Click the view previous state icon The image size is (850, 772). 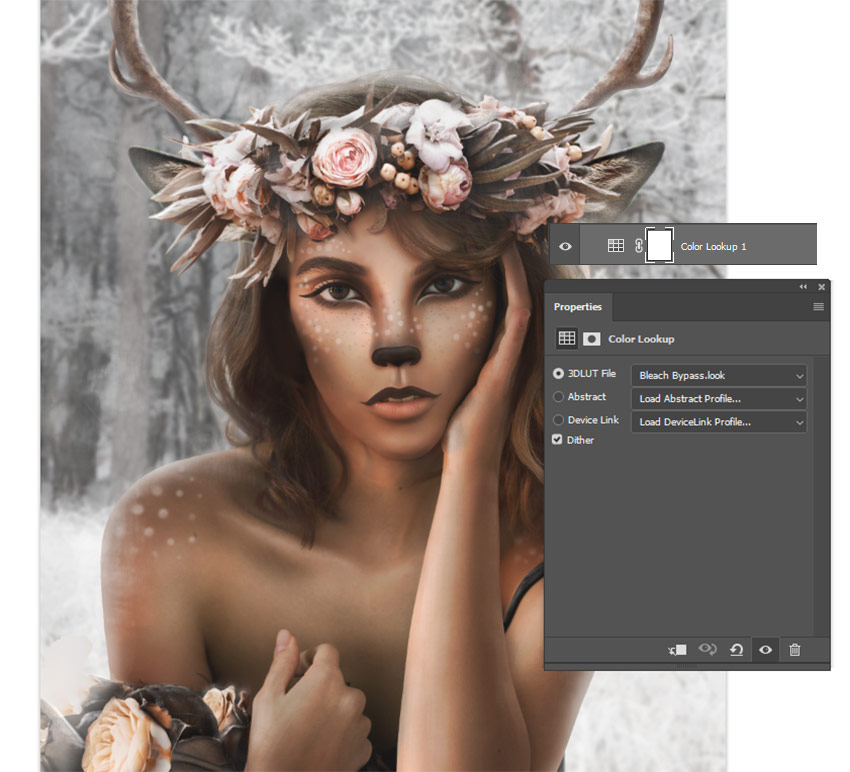707,649
